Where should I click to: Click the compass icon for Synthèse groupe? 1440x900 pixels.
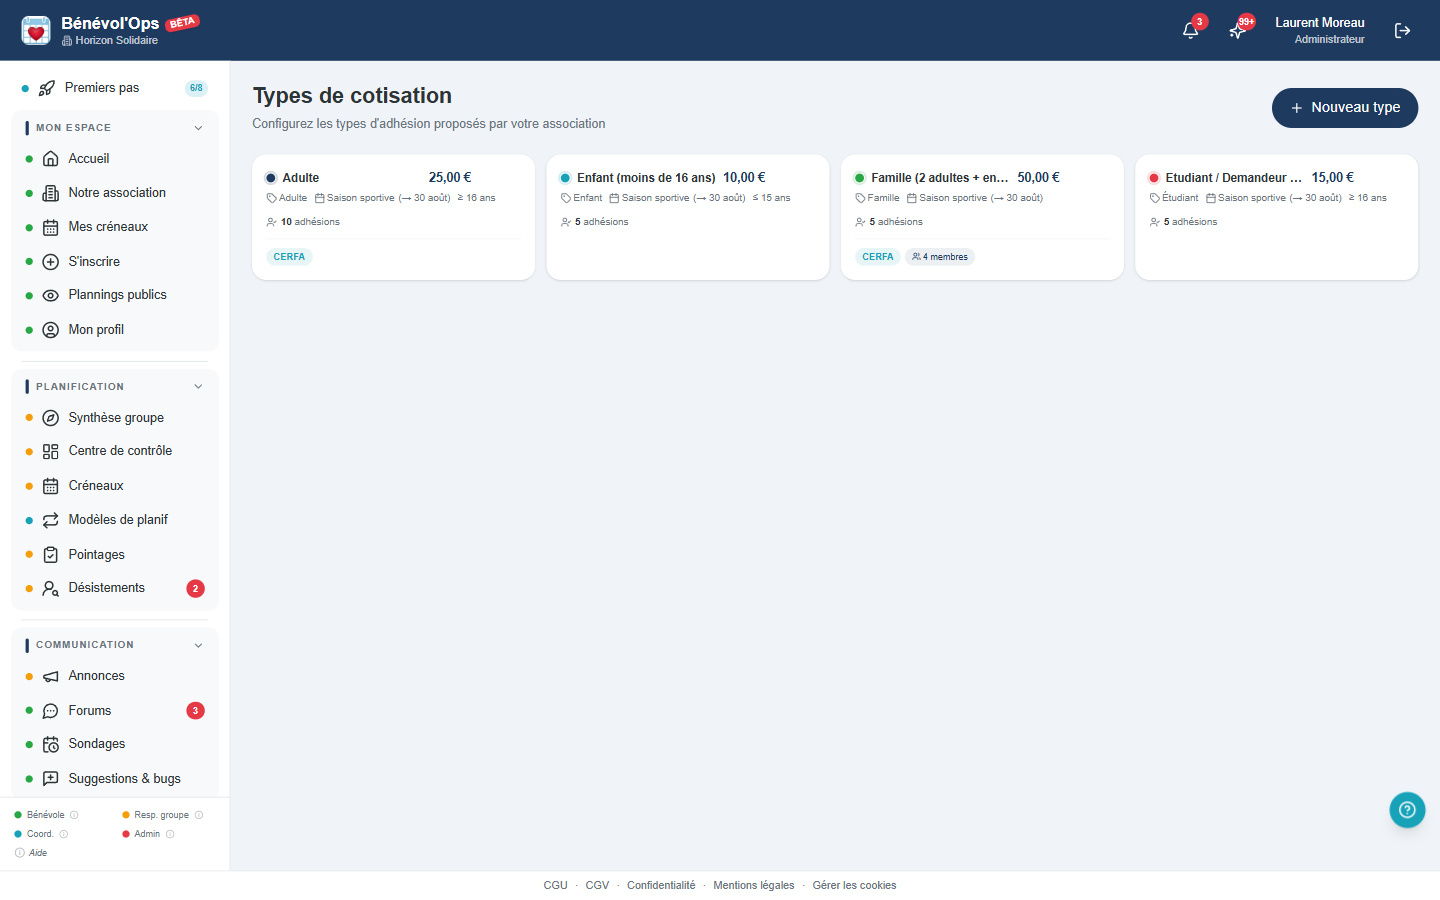(51, 418)
